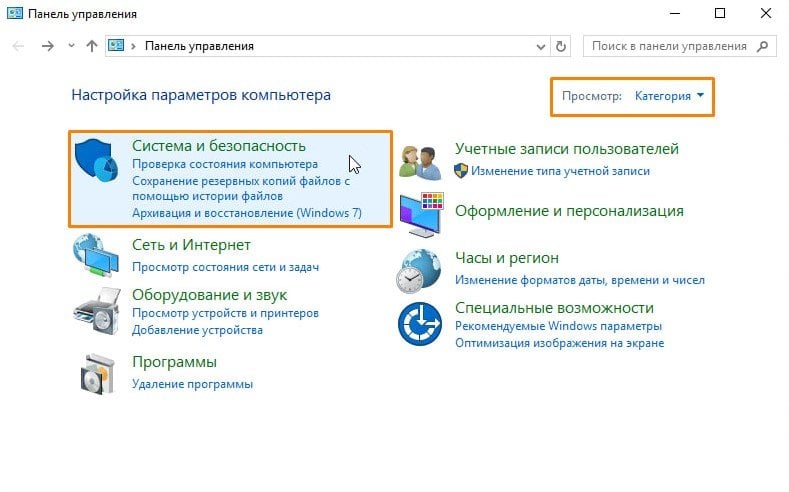Open the Clock and Region globe-clock icon
The height and width of the screenshot is (492, 789).
tap(419, 271)
